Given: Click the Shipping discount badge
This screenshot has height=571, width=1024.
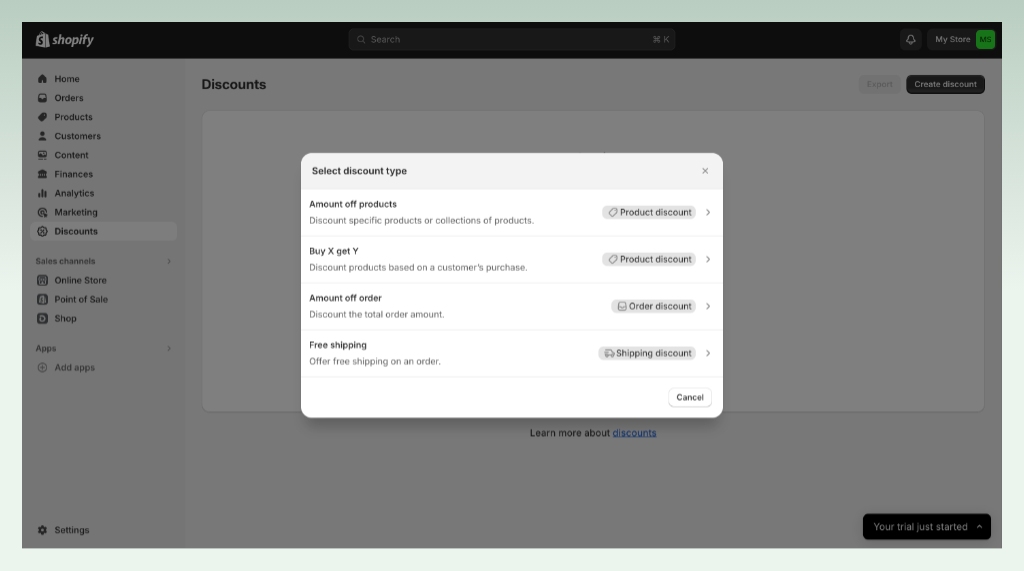Looking at the screenshot, I should [x=647, y=353].
